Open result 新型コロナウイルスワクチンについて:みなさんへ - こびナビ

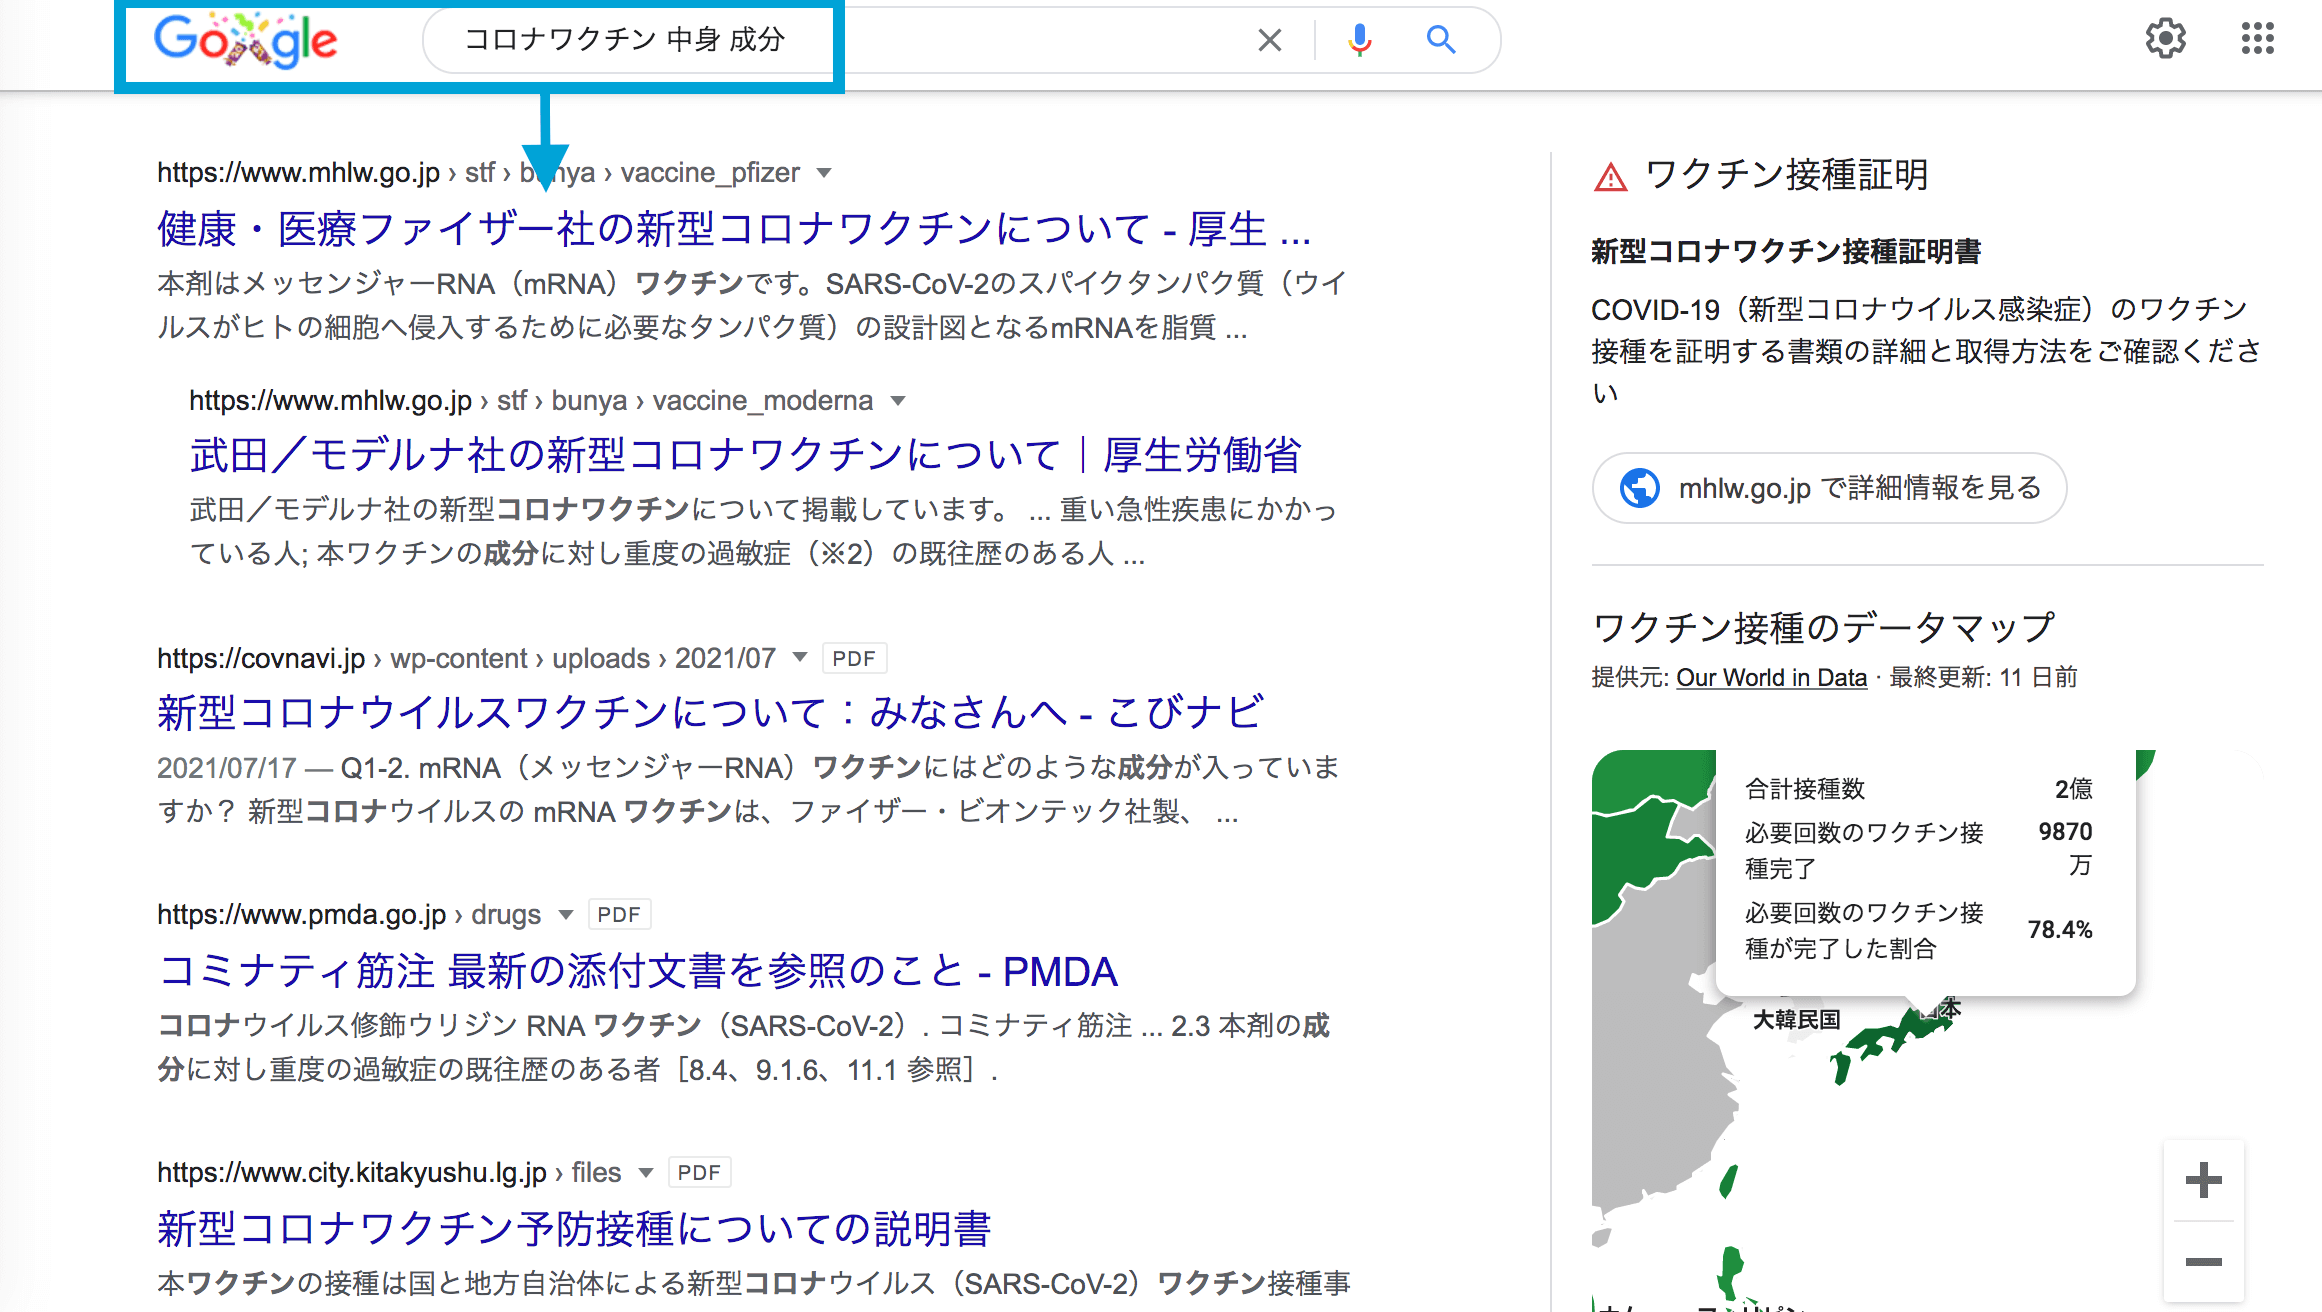[711, 712]
